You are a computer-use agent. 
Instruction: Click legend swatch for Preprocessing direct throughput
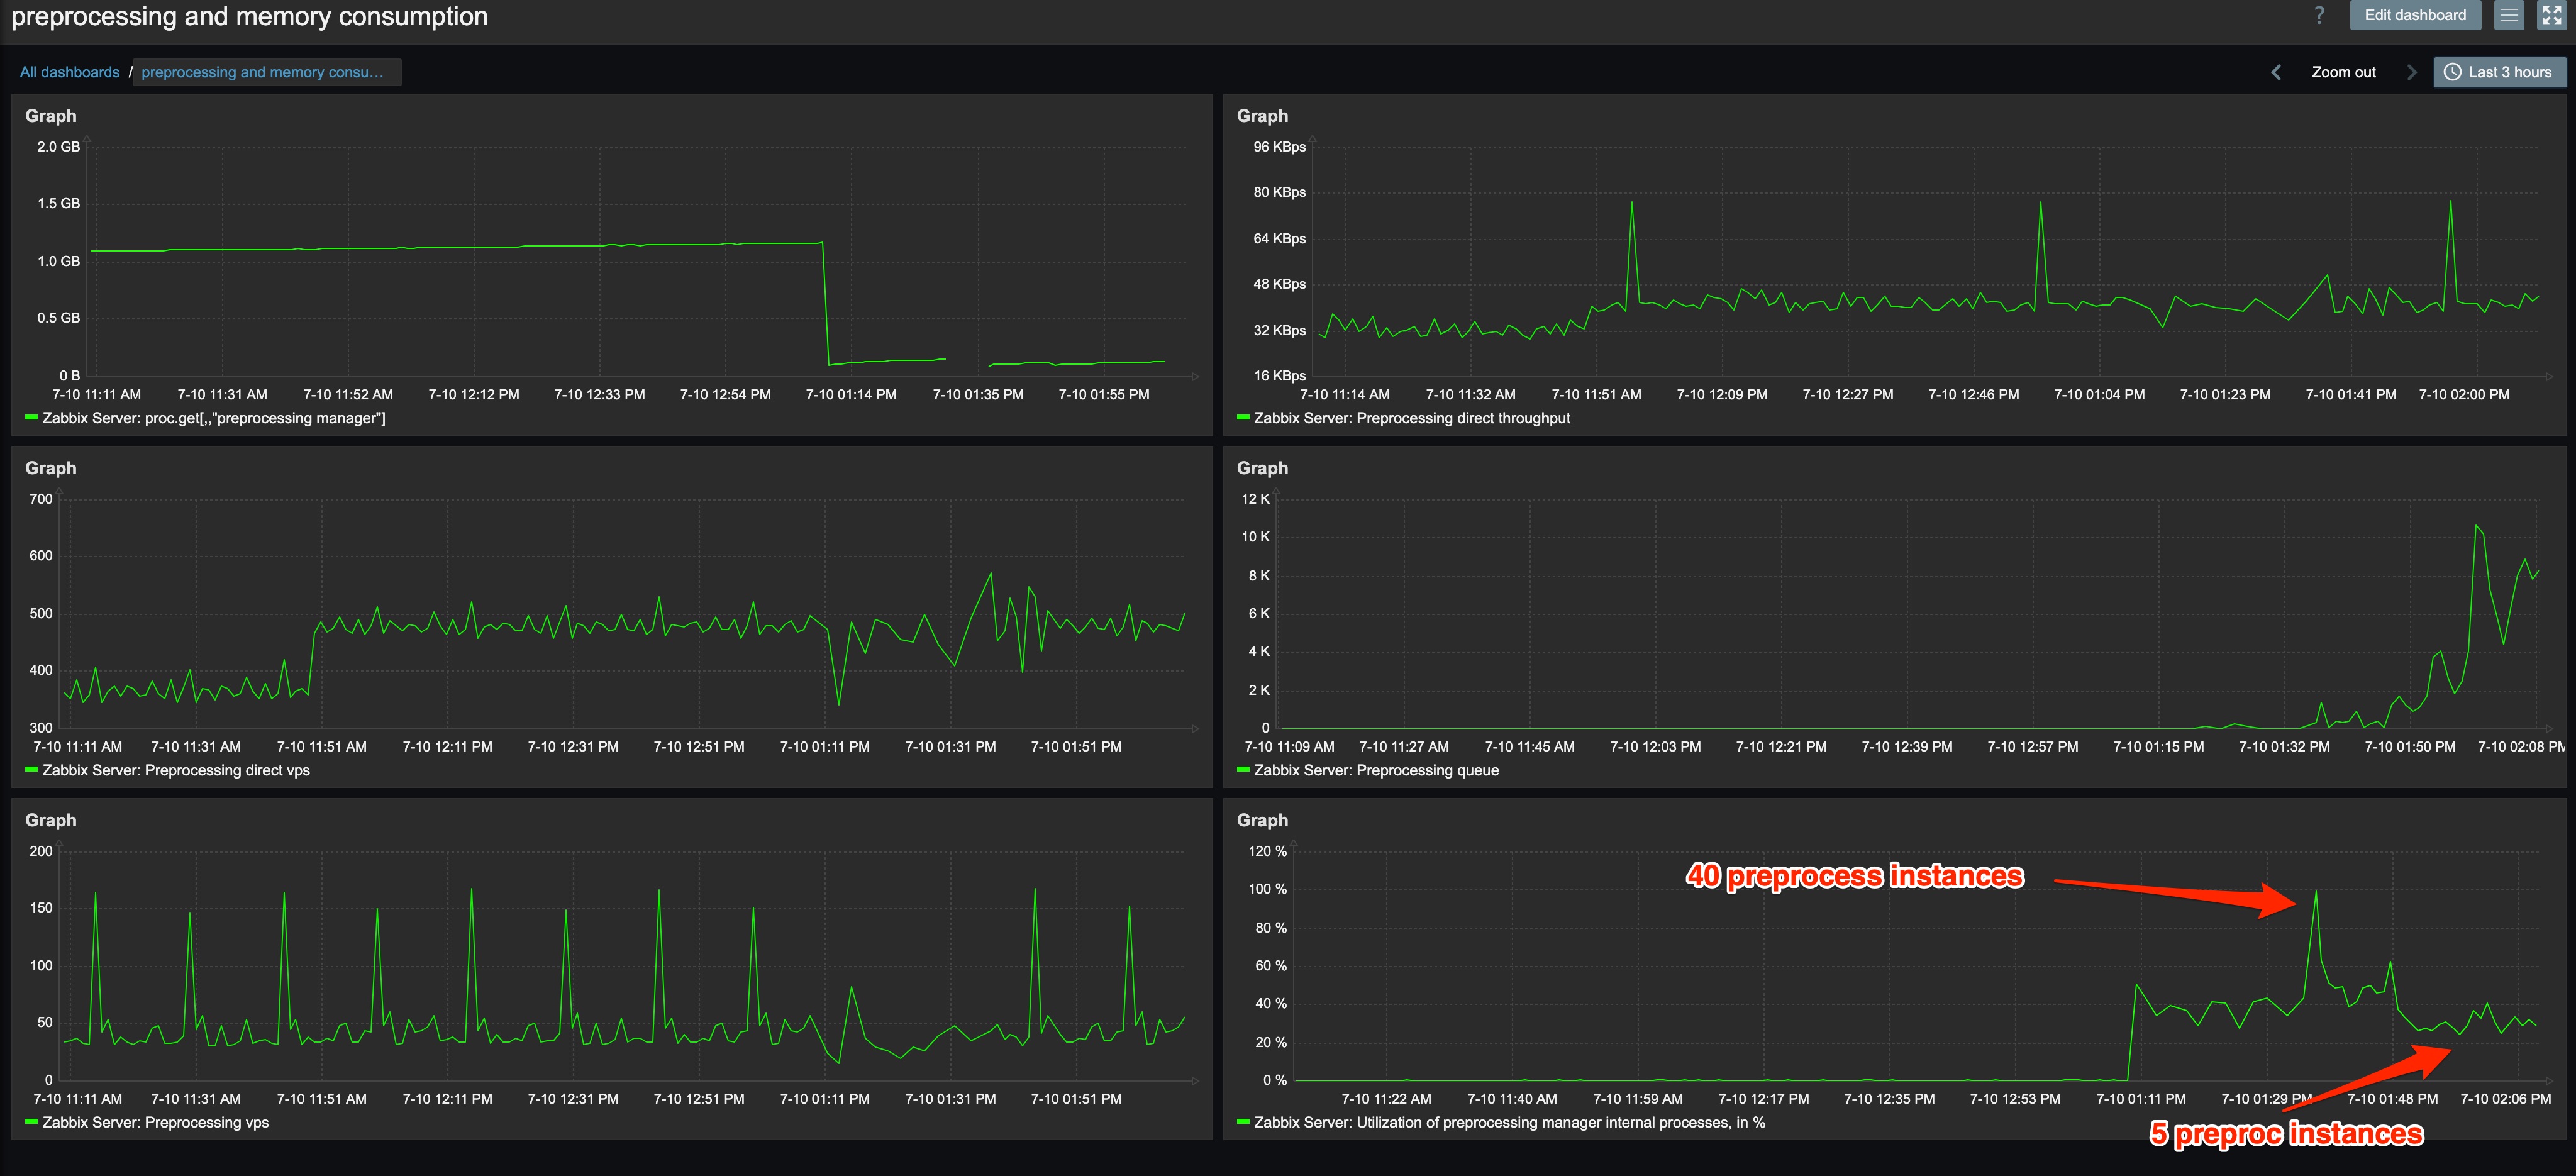pyautogui.click(x=1243, y=418)
